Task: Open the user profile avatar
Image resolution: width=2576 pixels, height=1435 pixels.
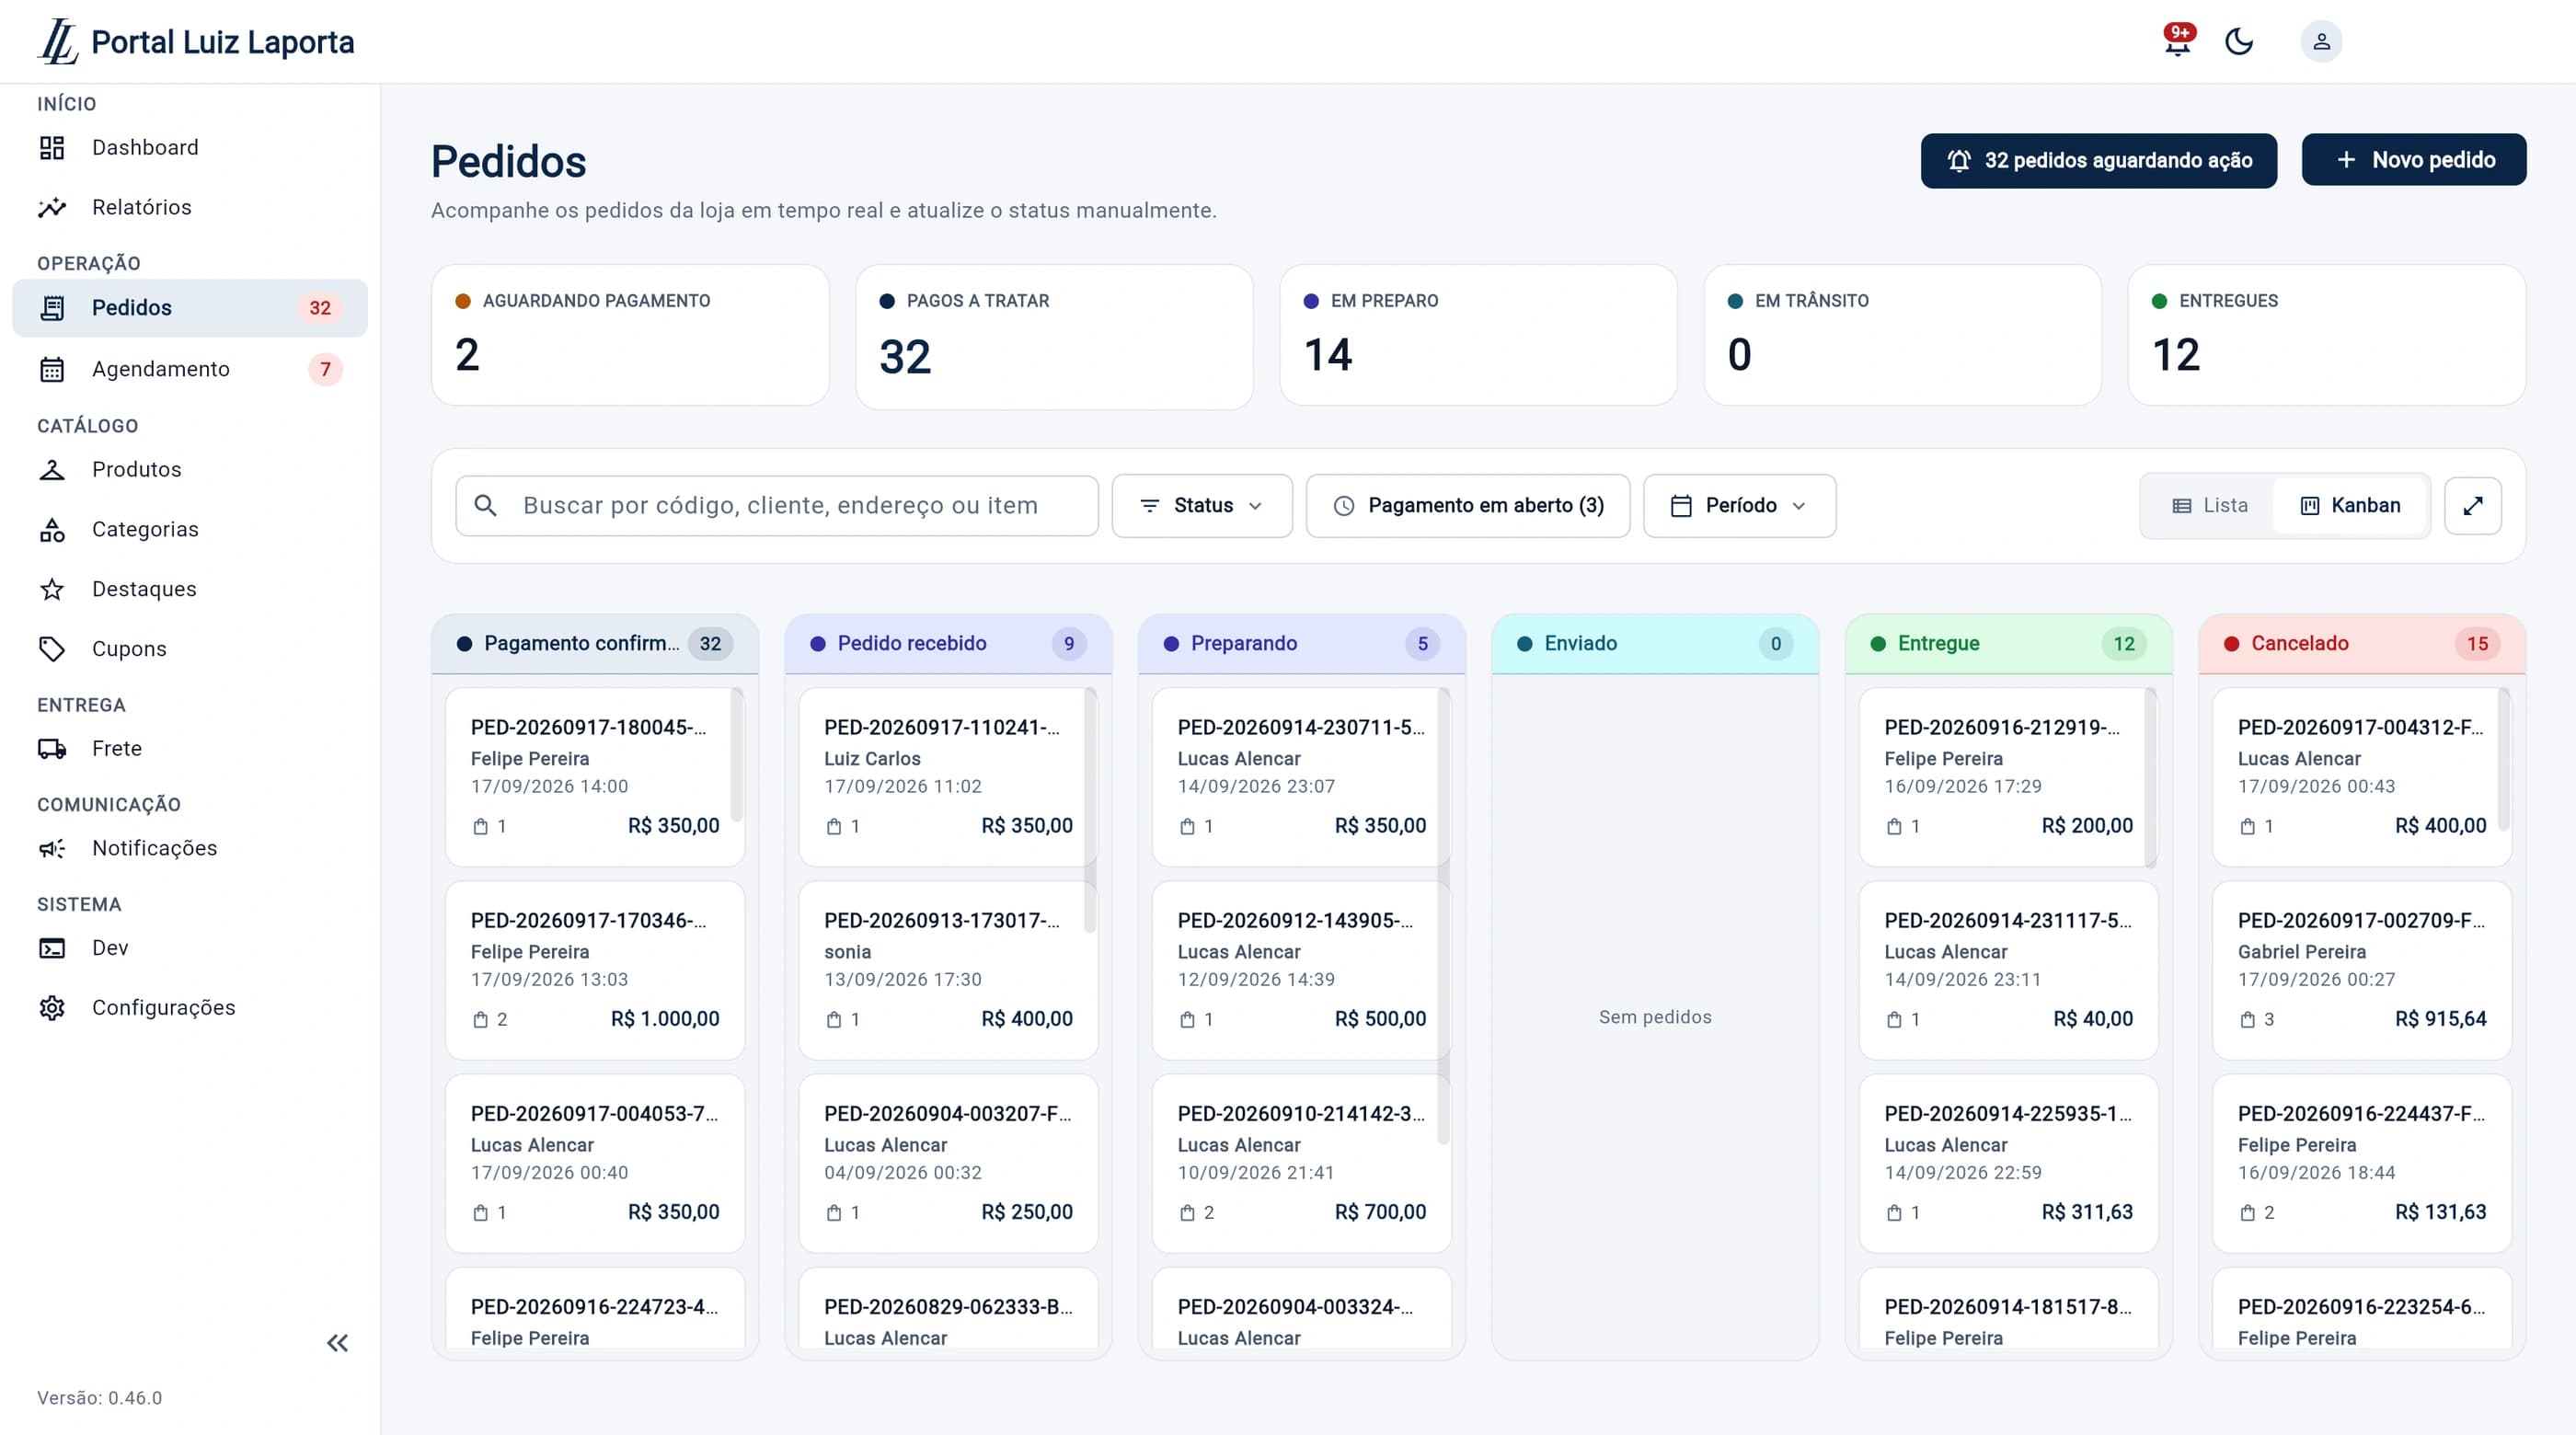Action: point(2321,42)
